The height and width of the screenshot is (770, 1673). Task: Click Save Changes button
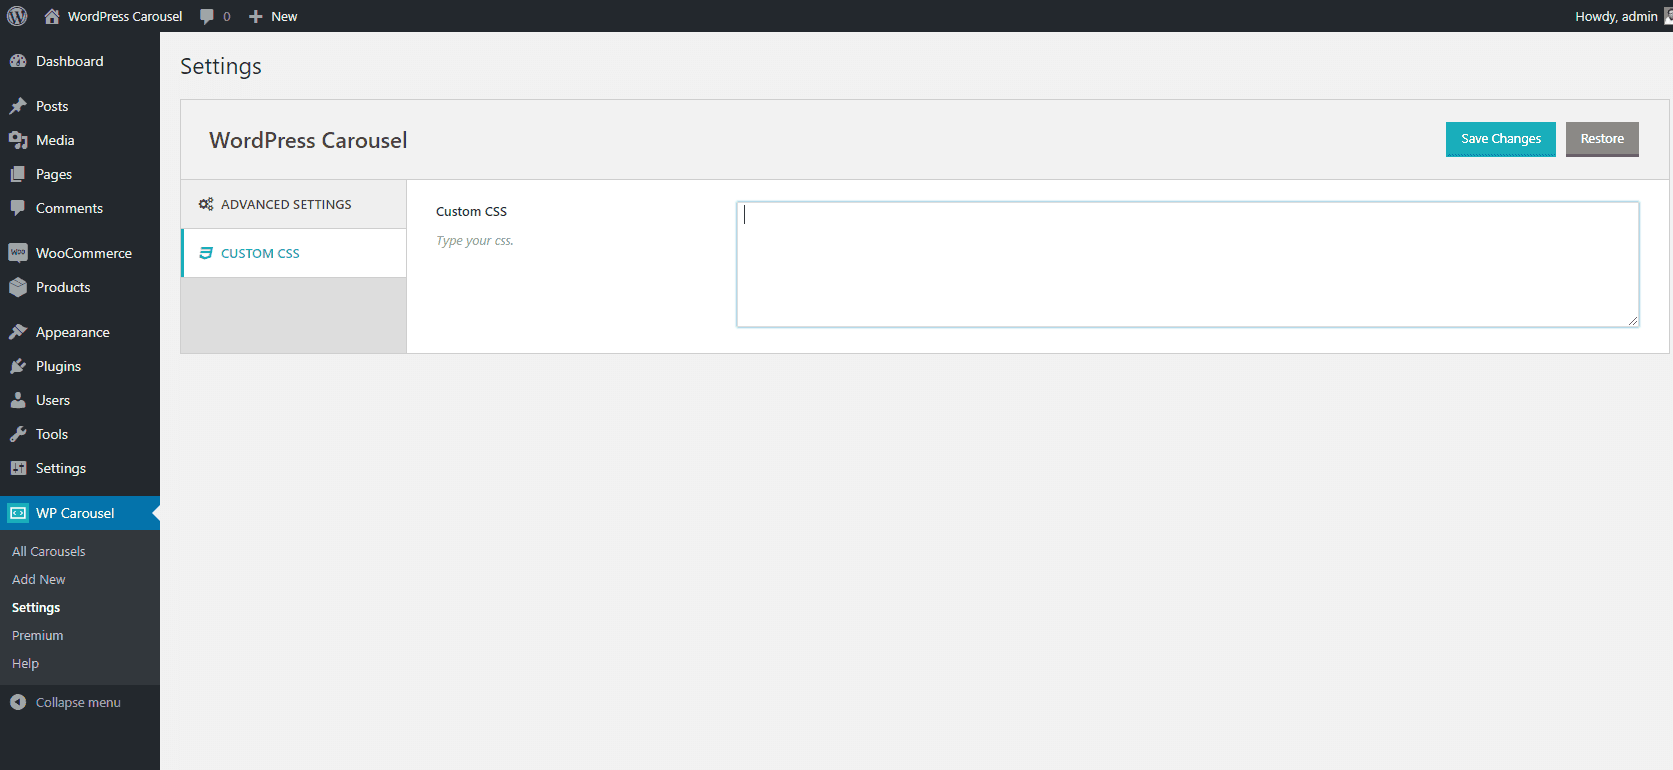pyautogui.click(x=1500, y=139)
